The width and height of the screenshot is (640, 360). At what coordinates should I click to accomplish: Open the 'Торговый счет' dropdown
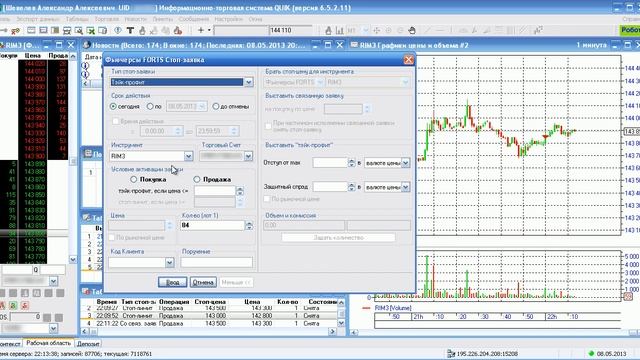(248, 156)
